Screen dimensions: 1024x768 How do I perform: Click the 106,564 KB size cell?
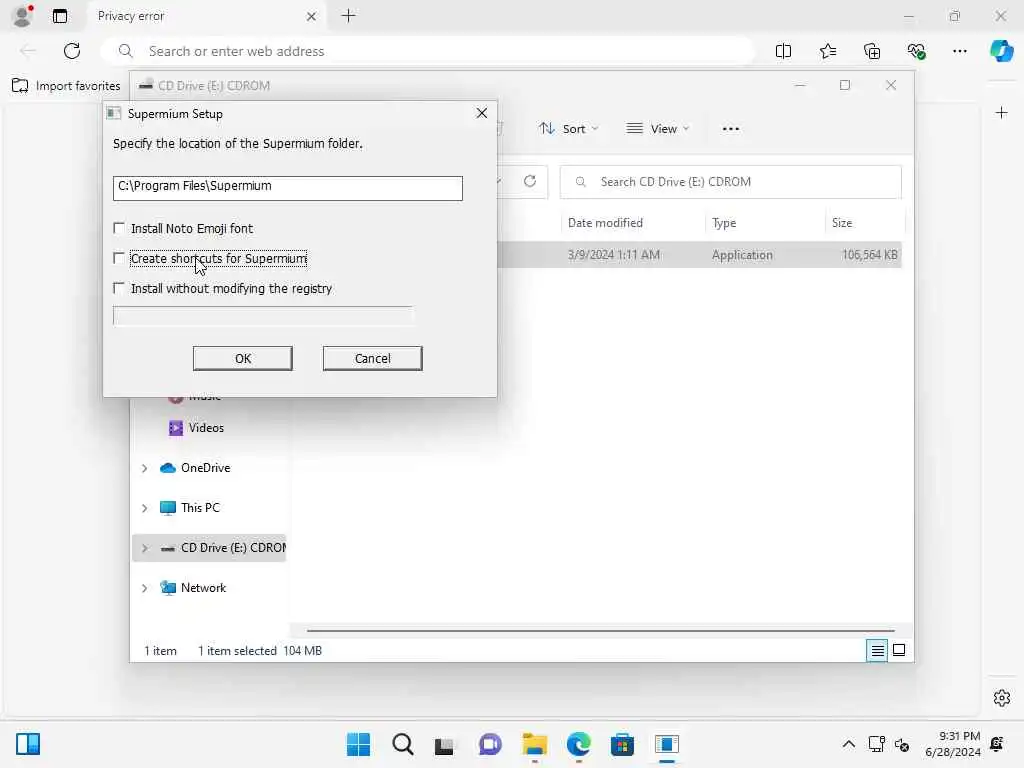click(869, 255)
